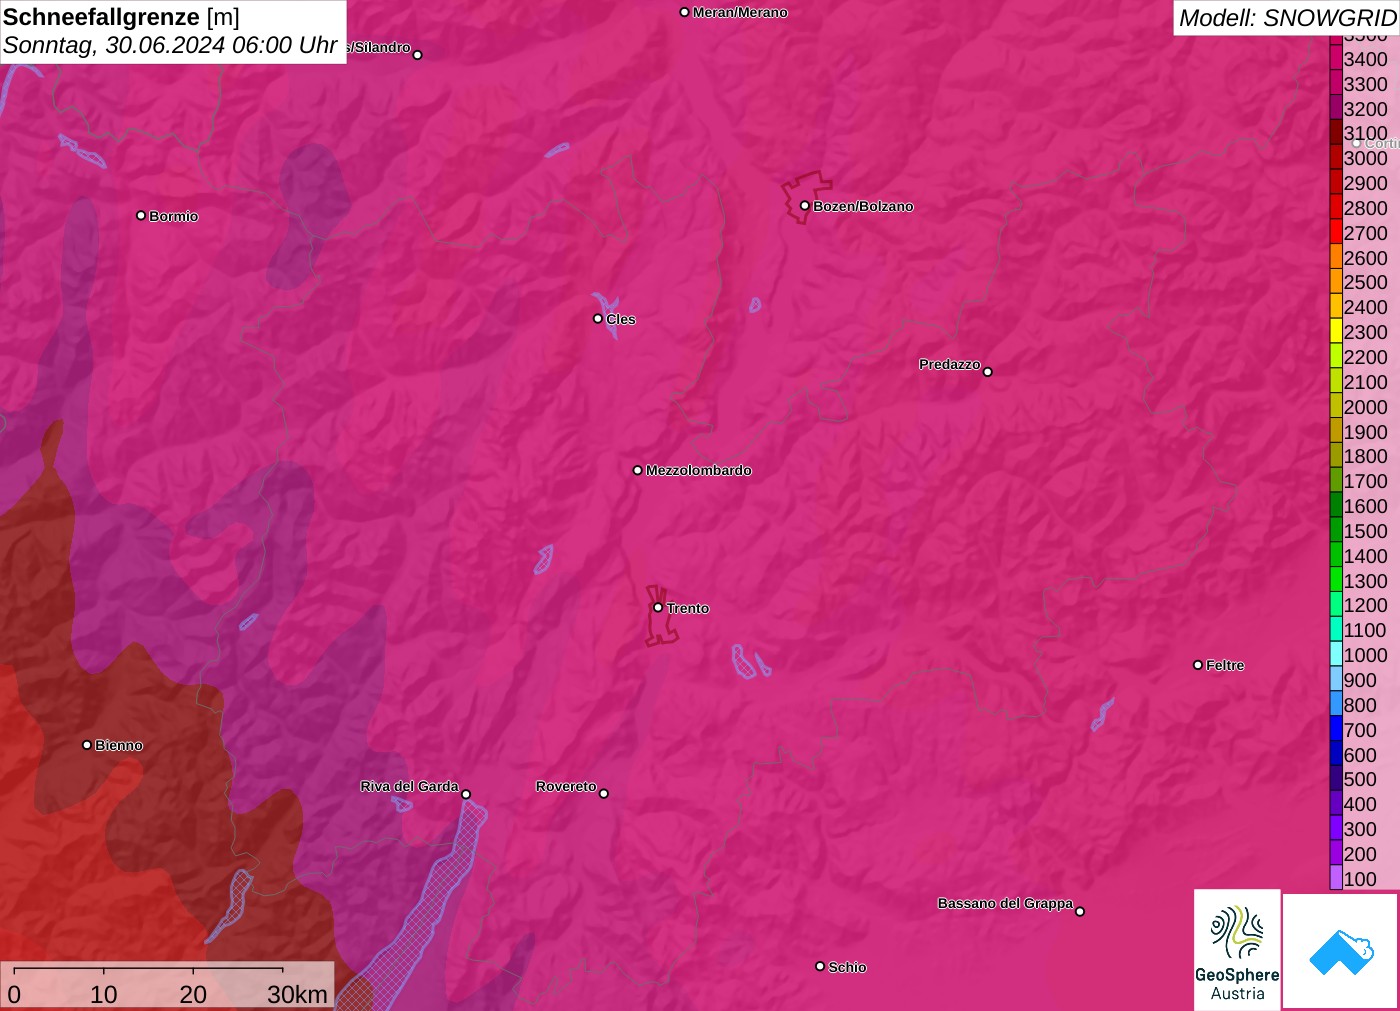Pick the 2500 orange legend swatch
1400x1011 pixels.
pos(1336,282)
